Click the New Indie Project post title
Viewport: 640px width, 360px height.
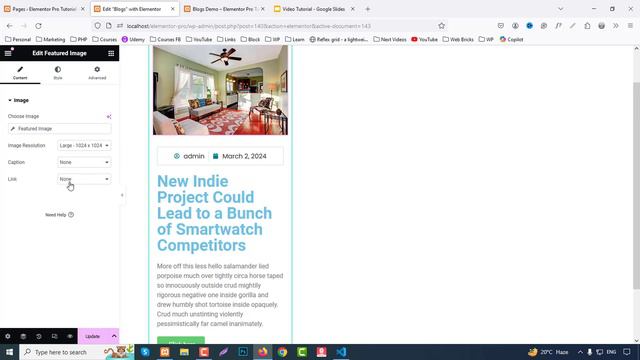[214, 213]
